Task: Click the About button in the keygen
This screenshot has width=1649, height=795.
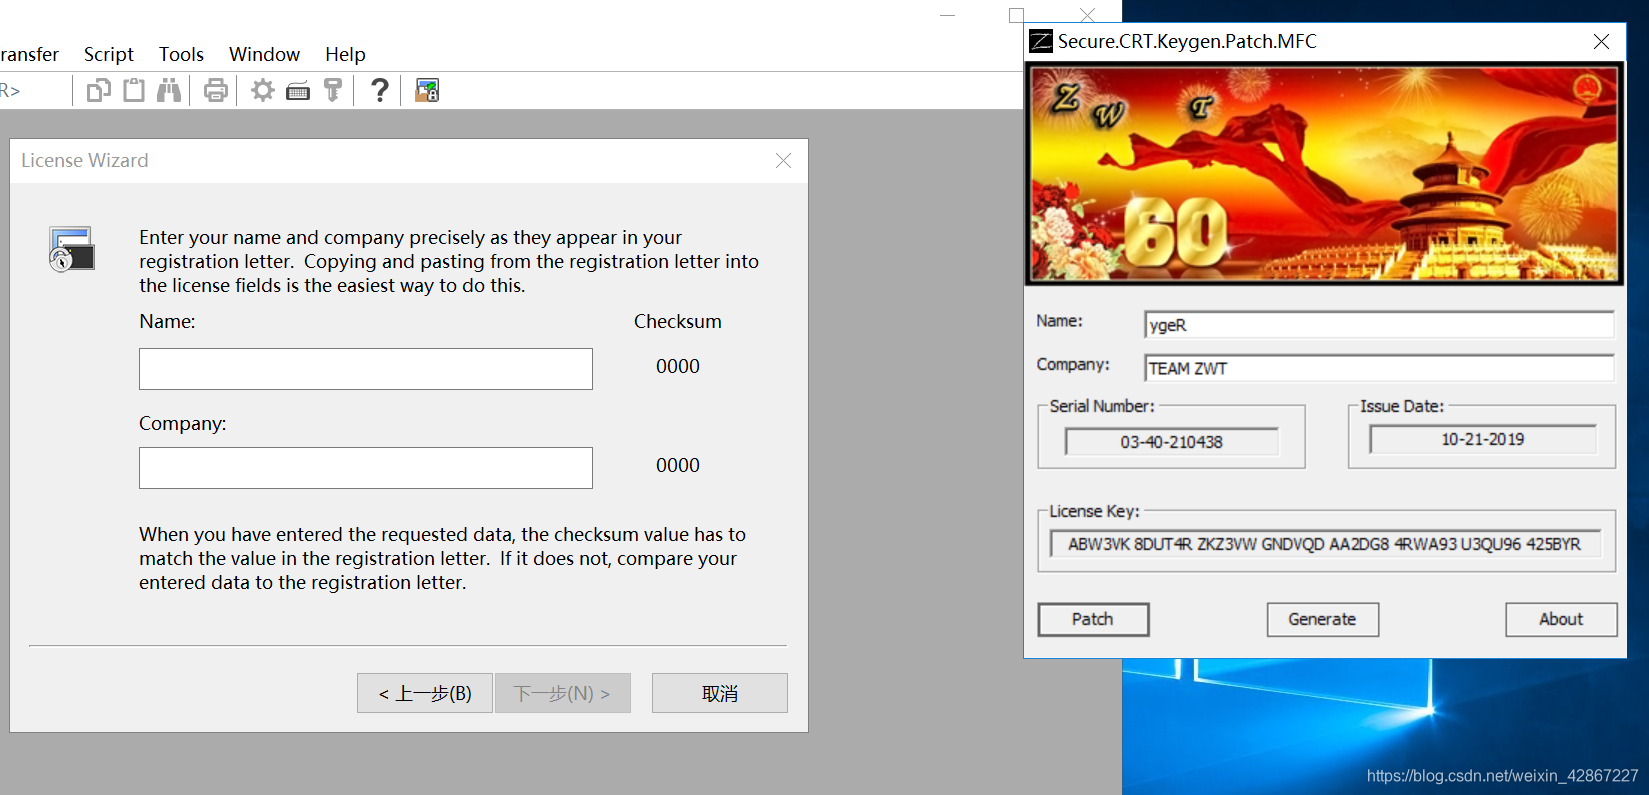Action: click(x=1561, y=619)
